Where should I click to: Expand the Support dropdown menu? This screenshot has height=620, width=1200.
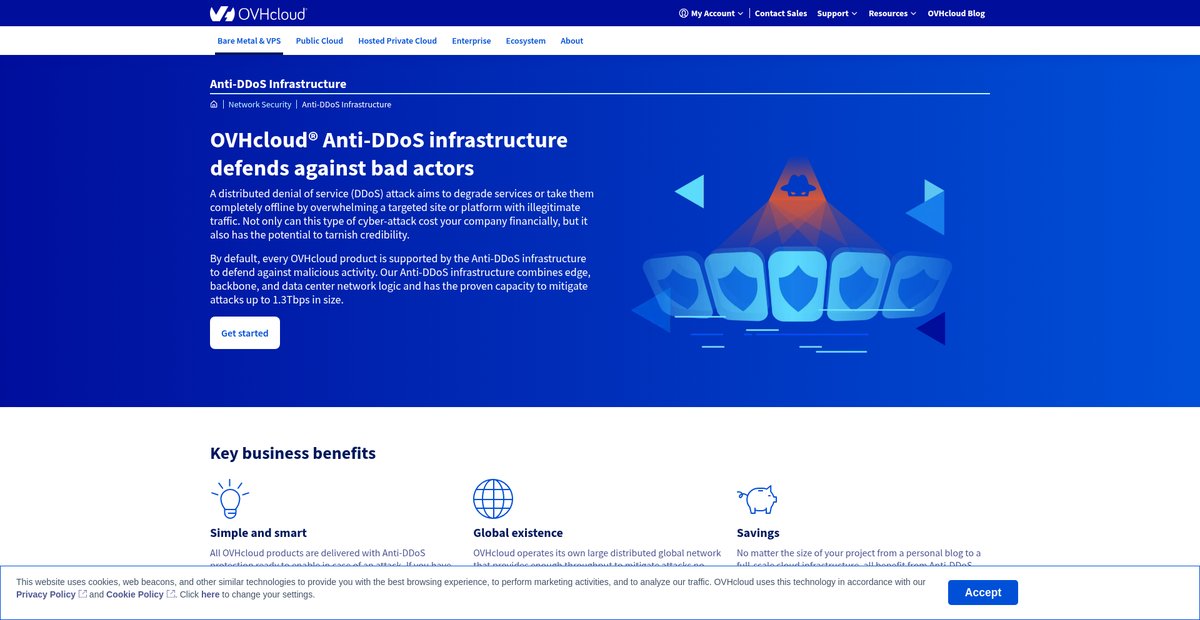coord(836,13)
